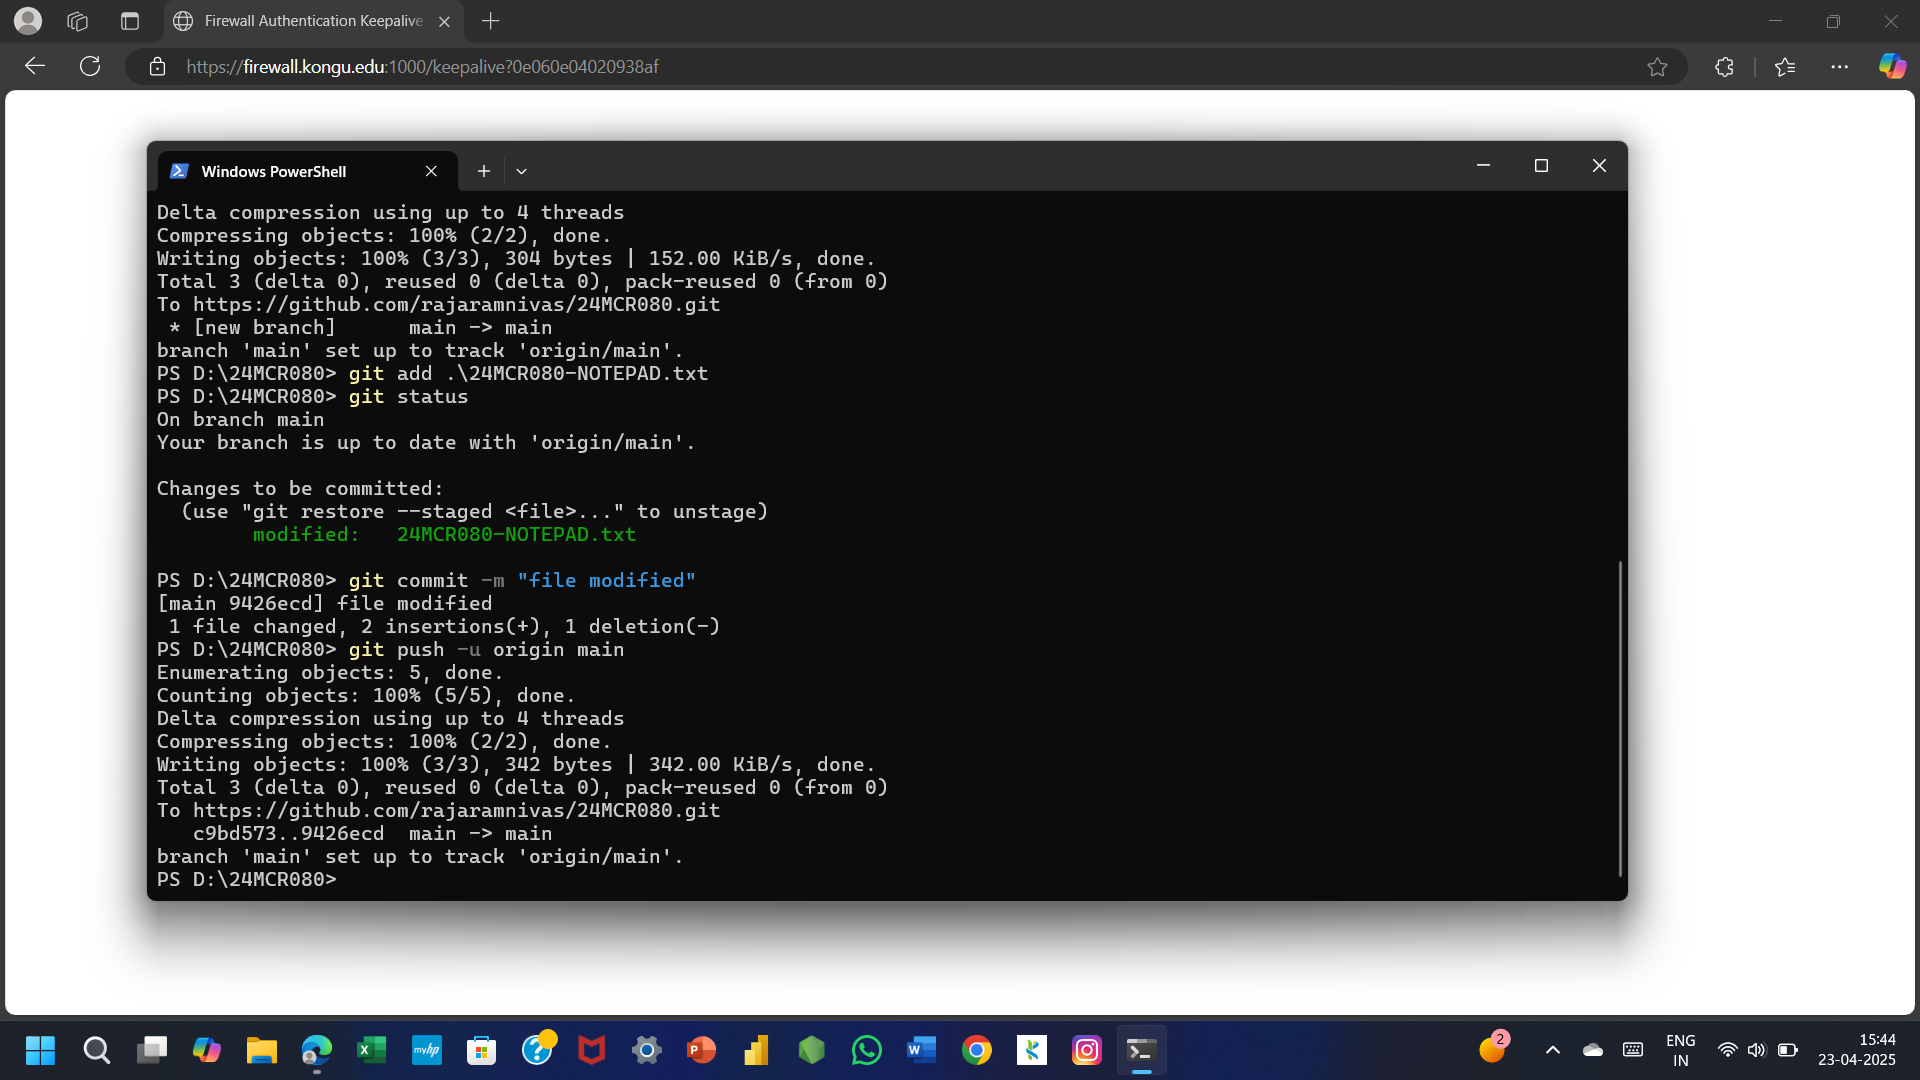Open the Favorites list
The height and width of the screenshot is (1080, 1920).
pos(1785,67)
